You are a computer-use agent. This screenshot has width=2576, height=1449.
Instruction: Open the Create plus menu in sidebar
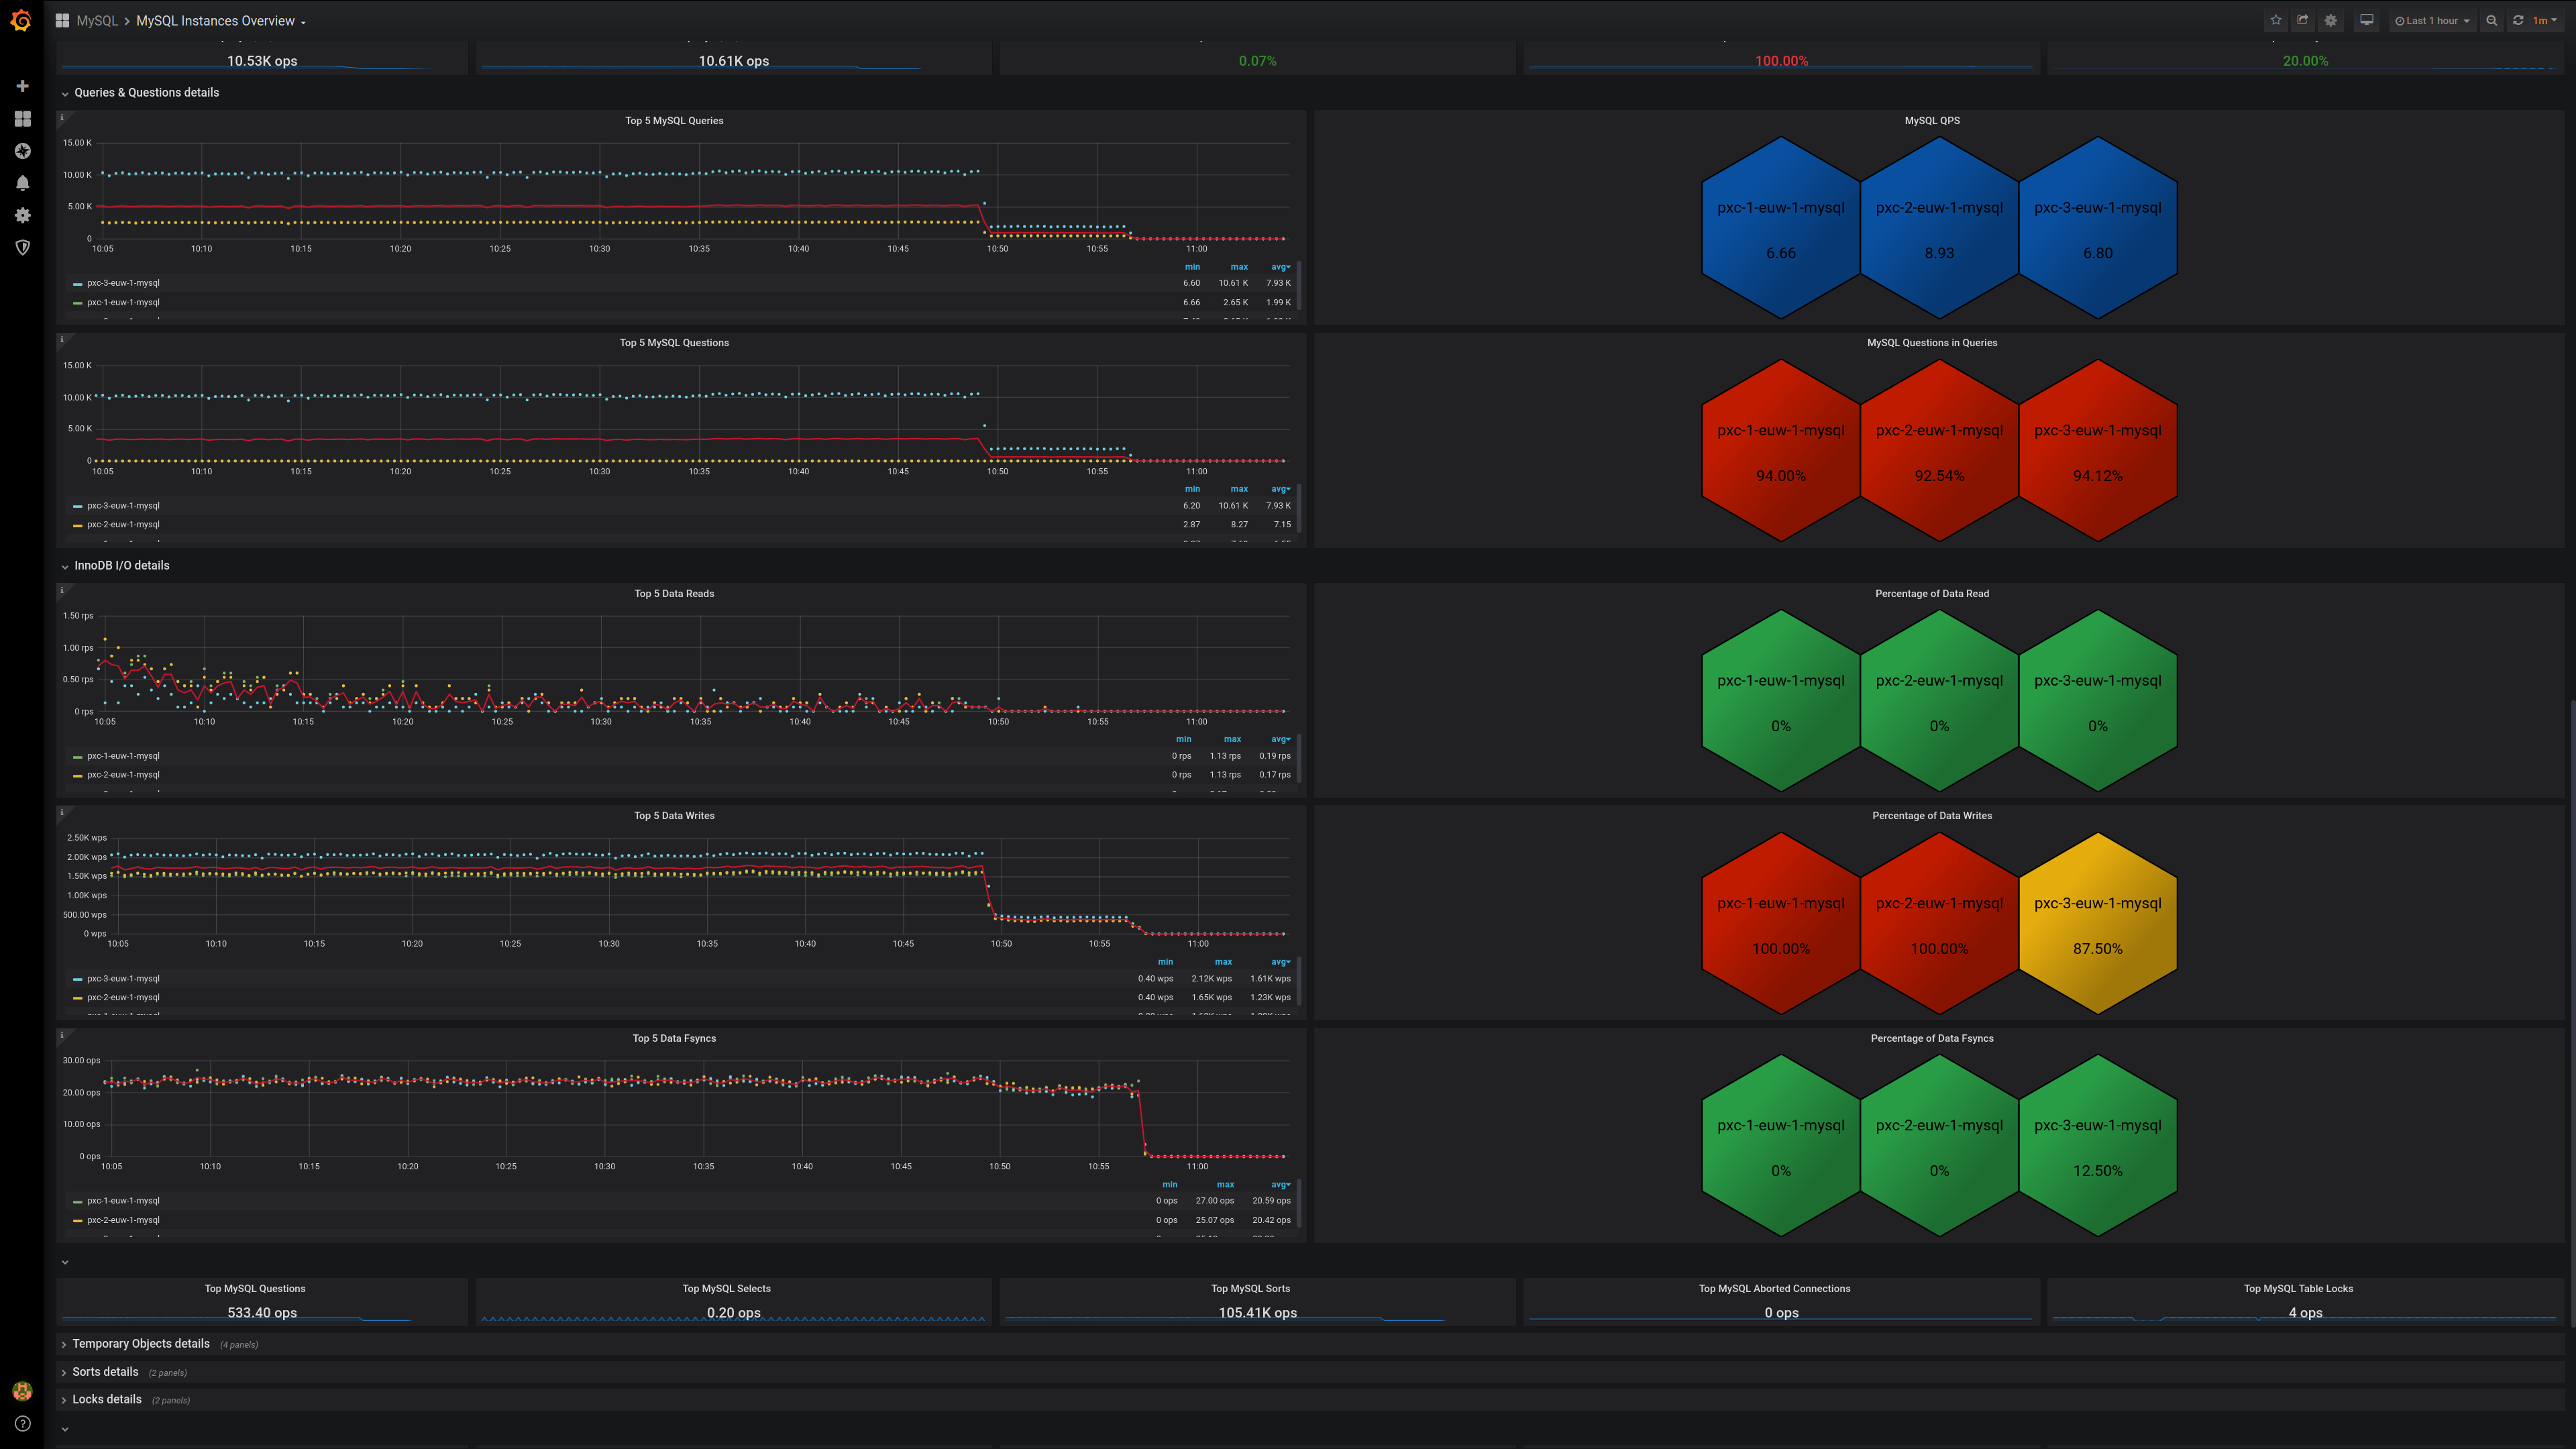click(22, 86)
